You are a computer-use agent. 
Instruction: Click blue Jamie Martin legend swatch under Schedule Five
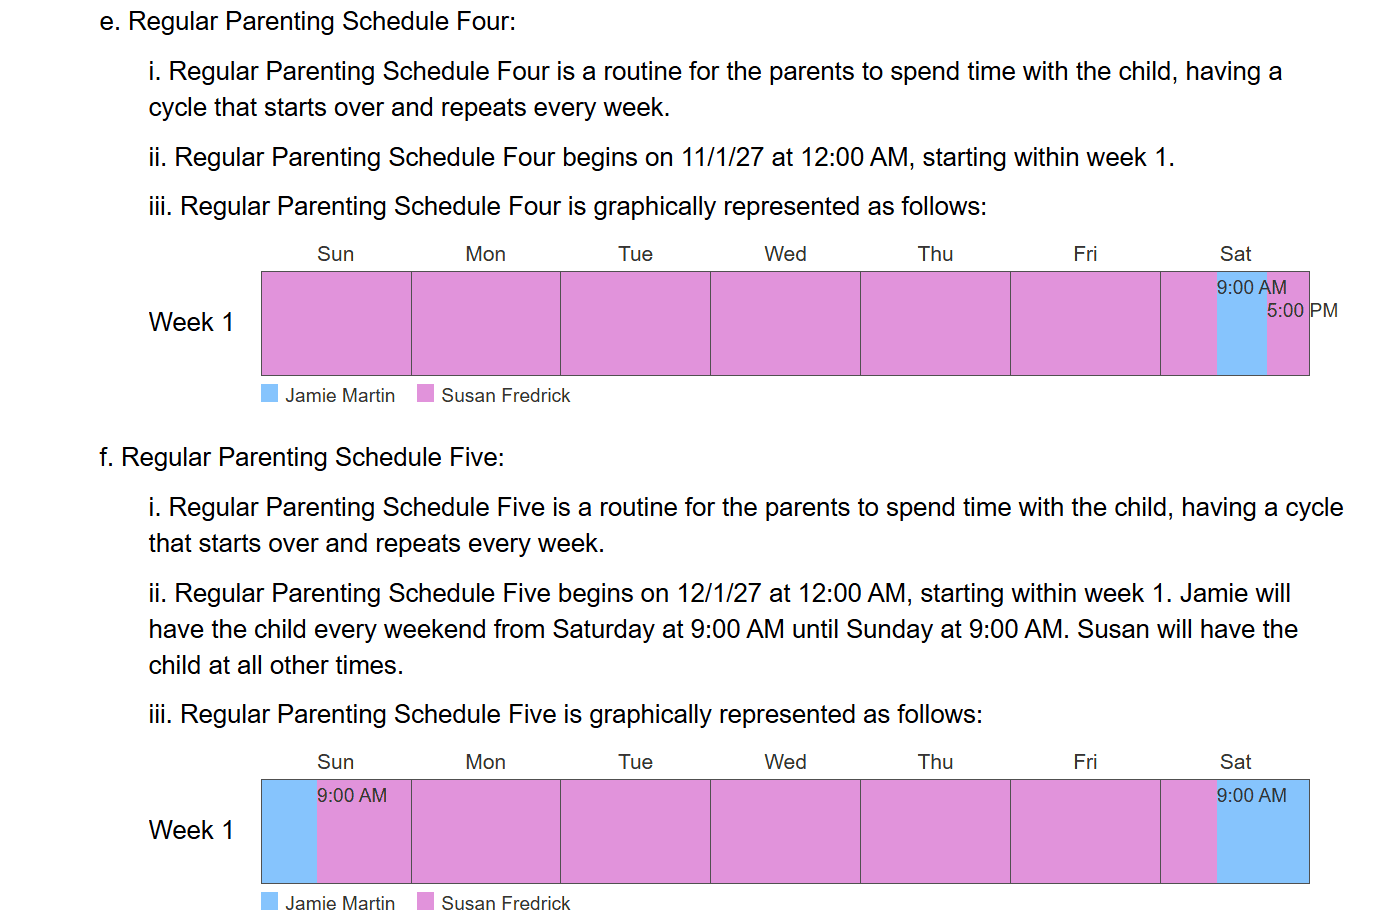coord(270,901)
